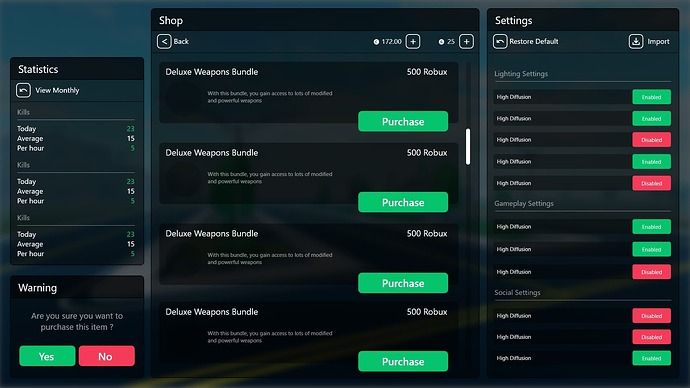Viewport: 690px width, 388px height.
Task: Click the coin icon next to 172.00
Action: [376, 42]
